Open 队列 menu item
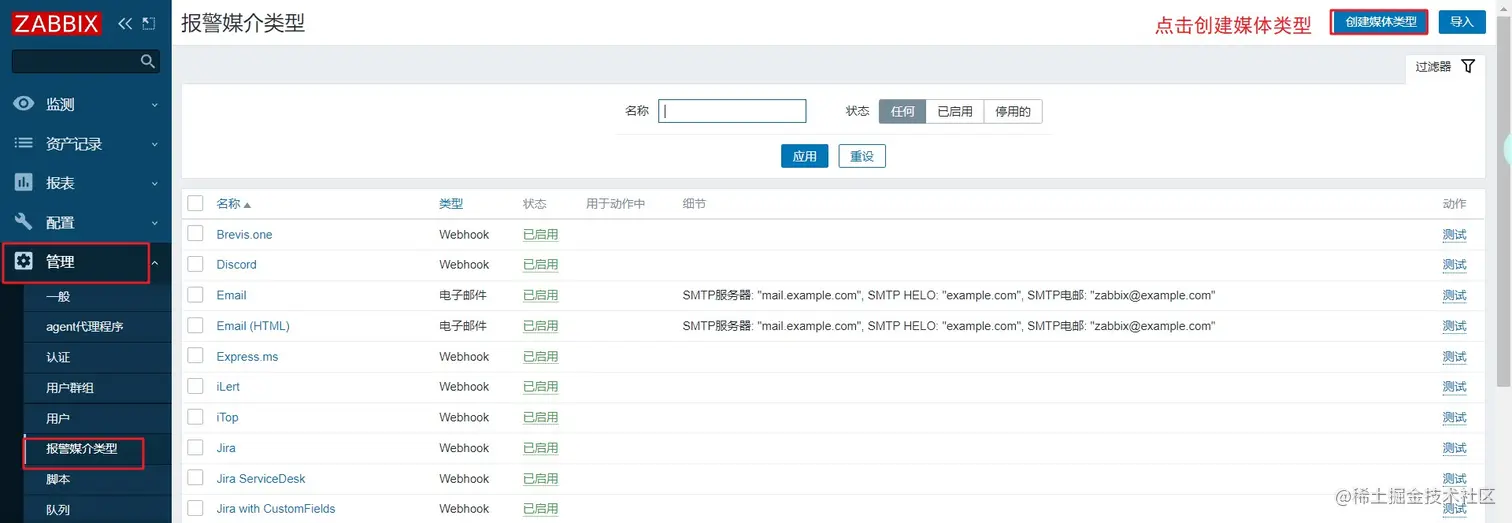1512x523 pixels. click(x=58, y=509)
